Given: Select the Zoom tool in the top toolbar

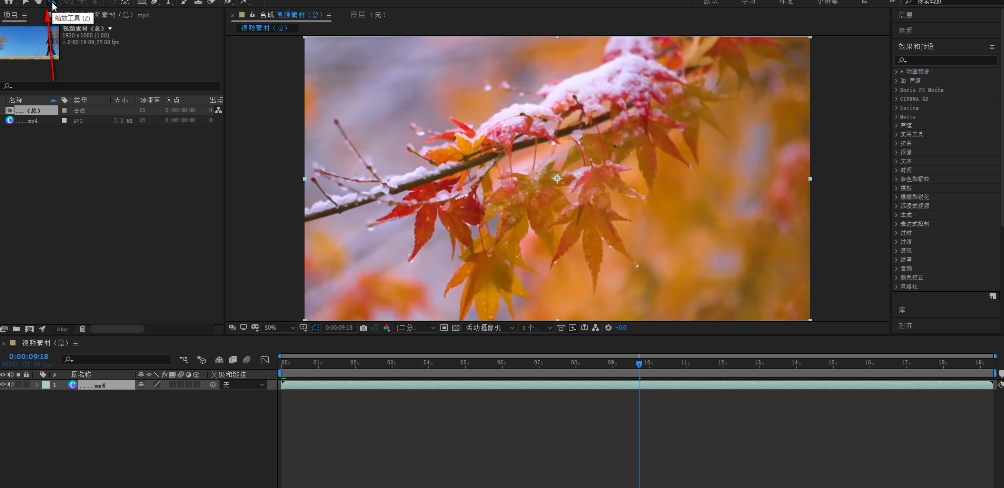Looking at the screenshot, I should click(x=52, y=3).
